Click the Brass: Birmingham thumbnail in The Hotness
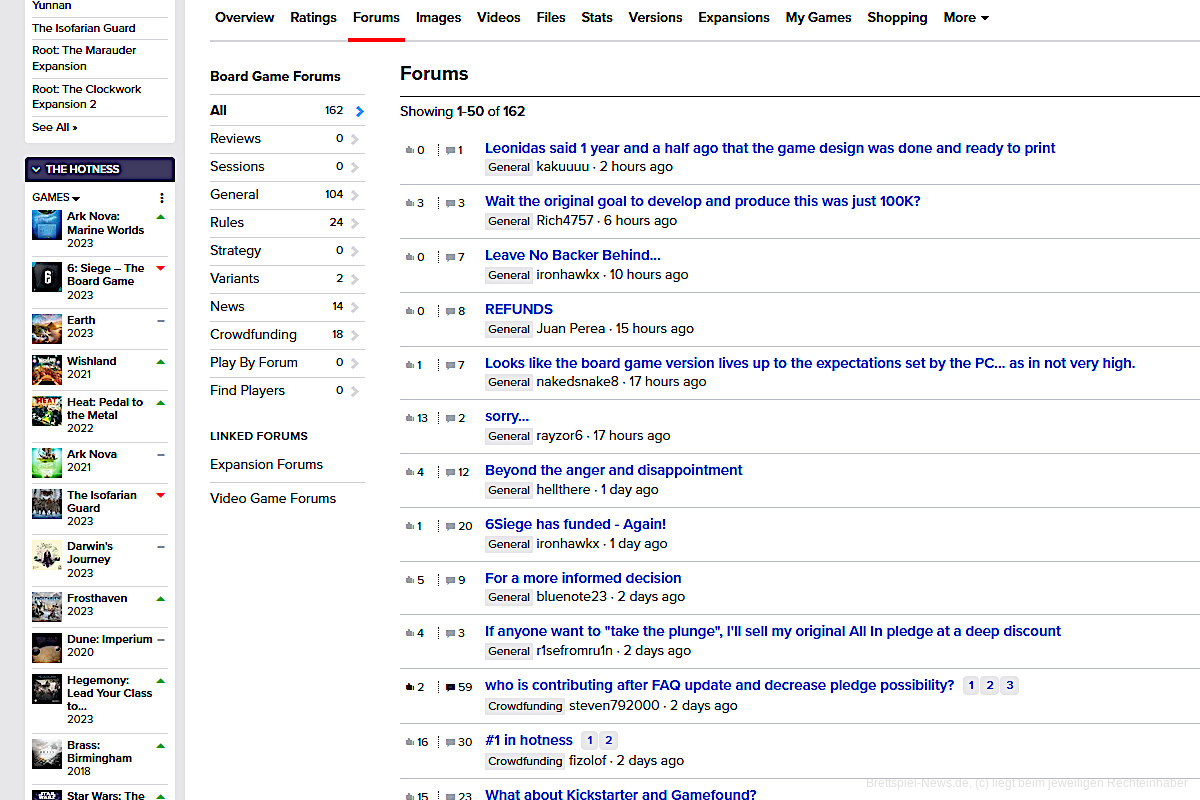Image resolution: width=1200 pixels, height=800 pixels. (47, 754)
